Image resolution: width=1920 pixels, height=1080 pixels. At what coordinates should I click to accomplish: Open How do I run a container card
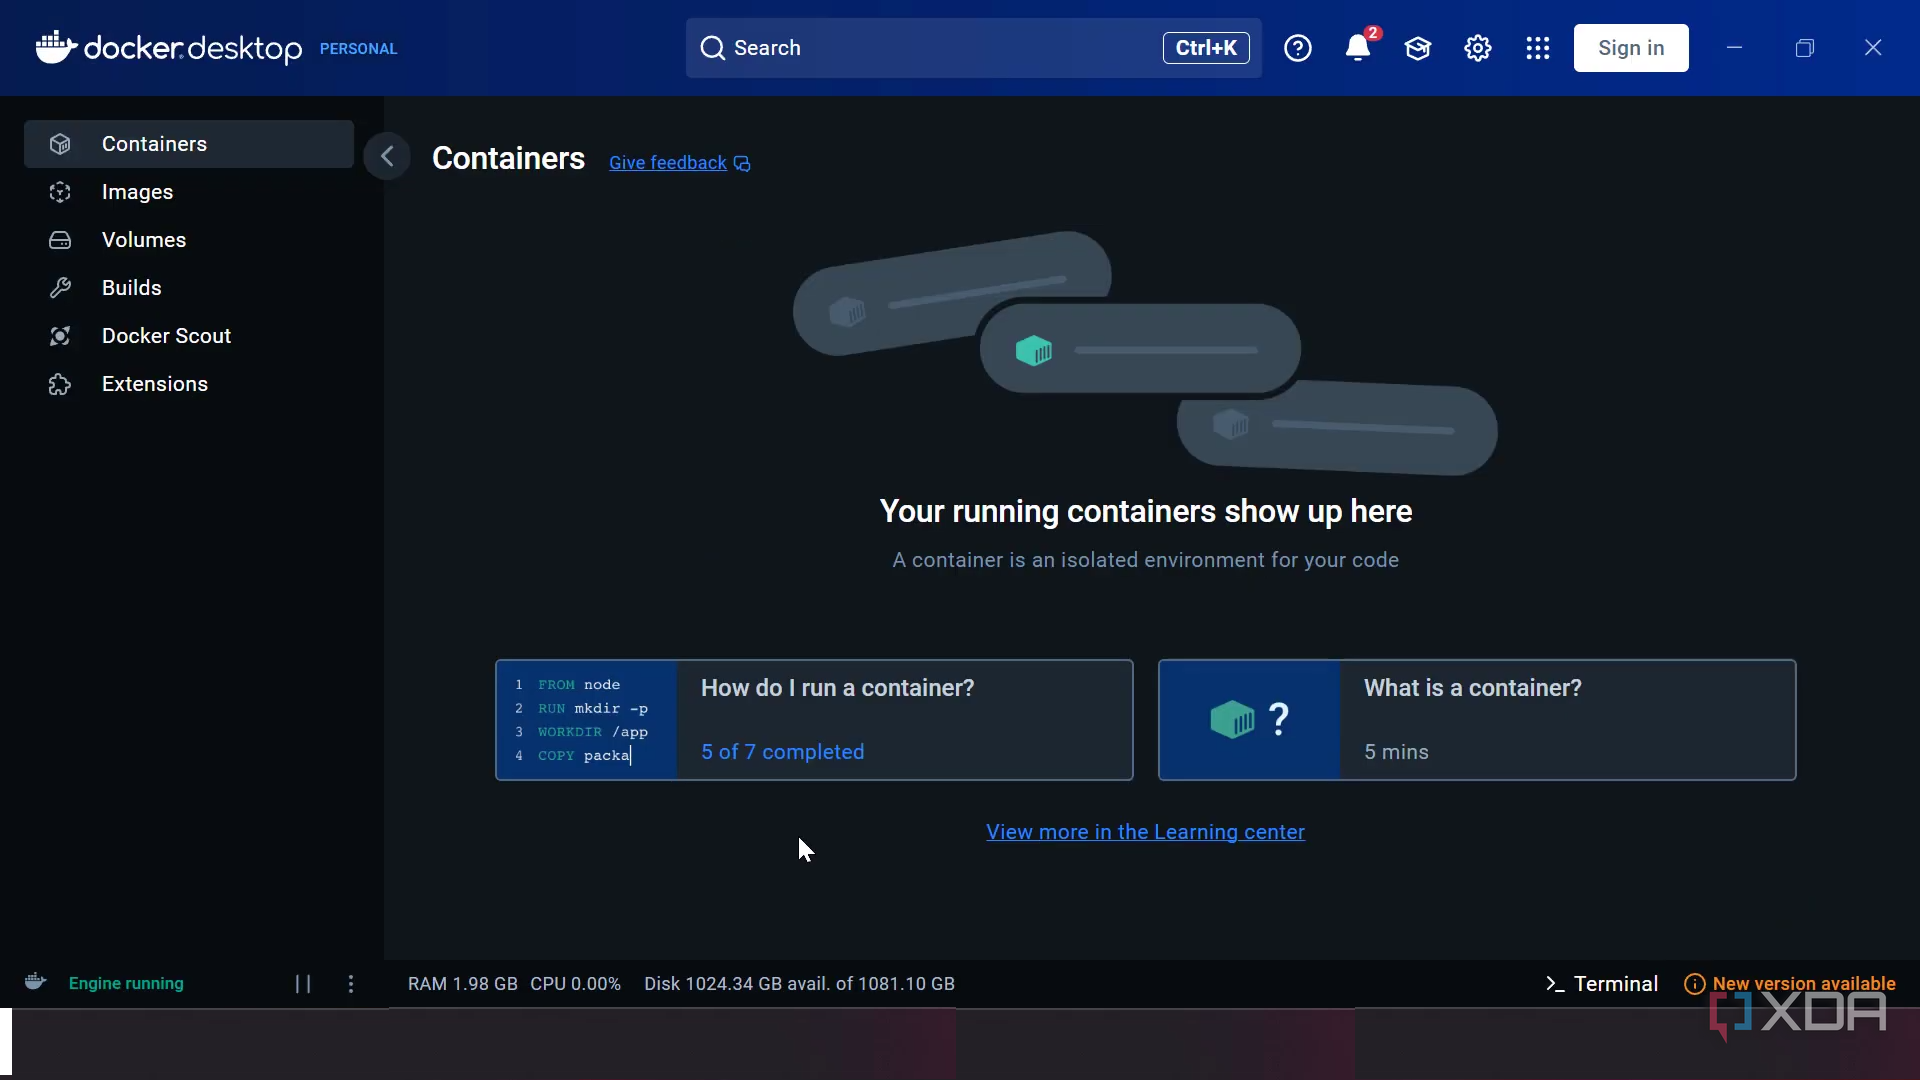(814, 720)
